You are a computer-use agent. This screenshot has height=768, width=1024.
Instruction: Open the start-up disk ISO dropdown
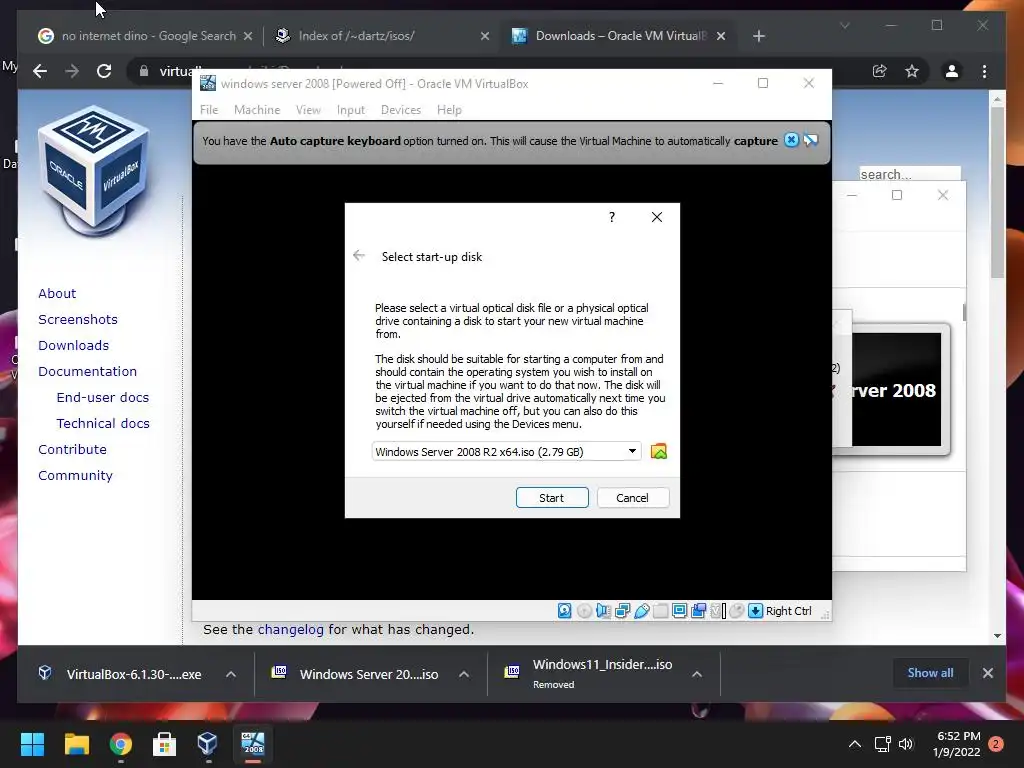(506, 451)
